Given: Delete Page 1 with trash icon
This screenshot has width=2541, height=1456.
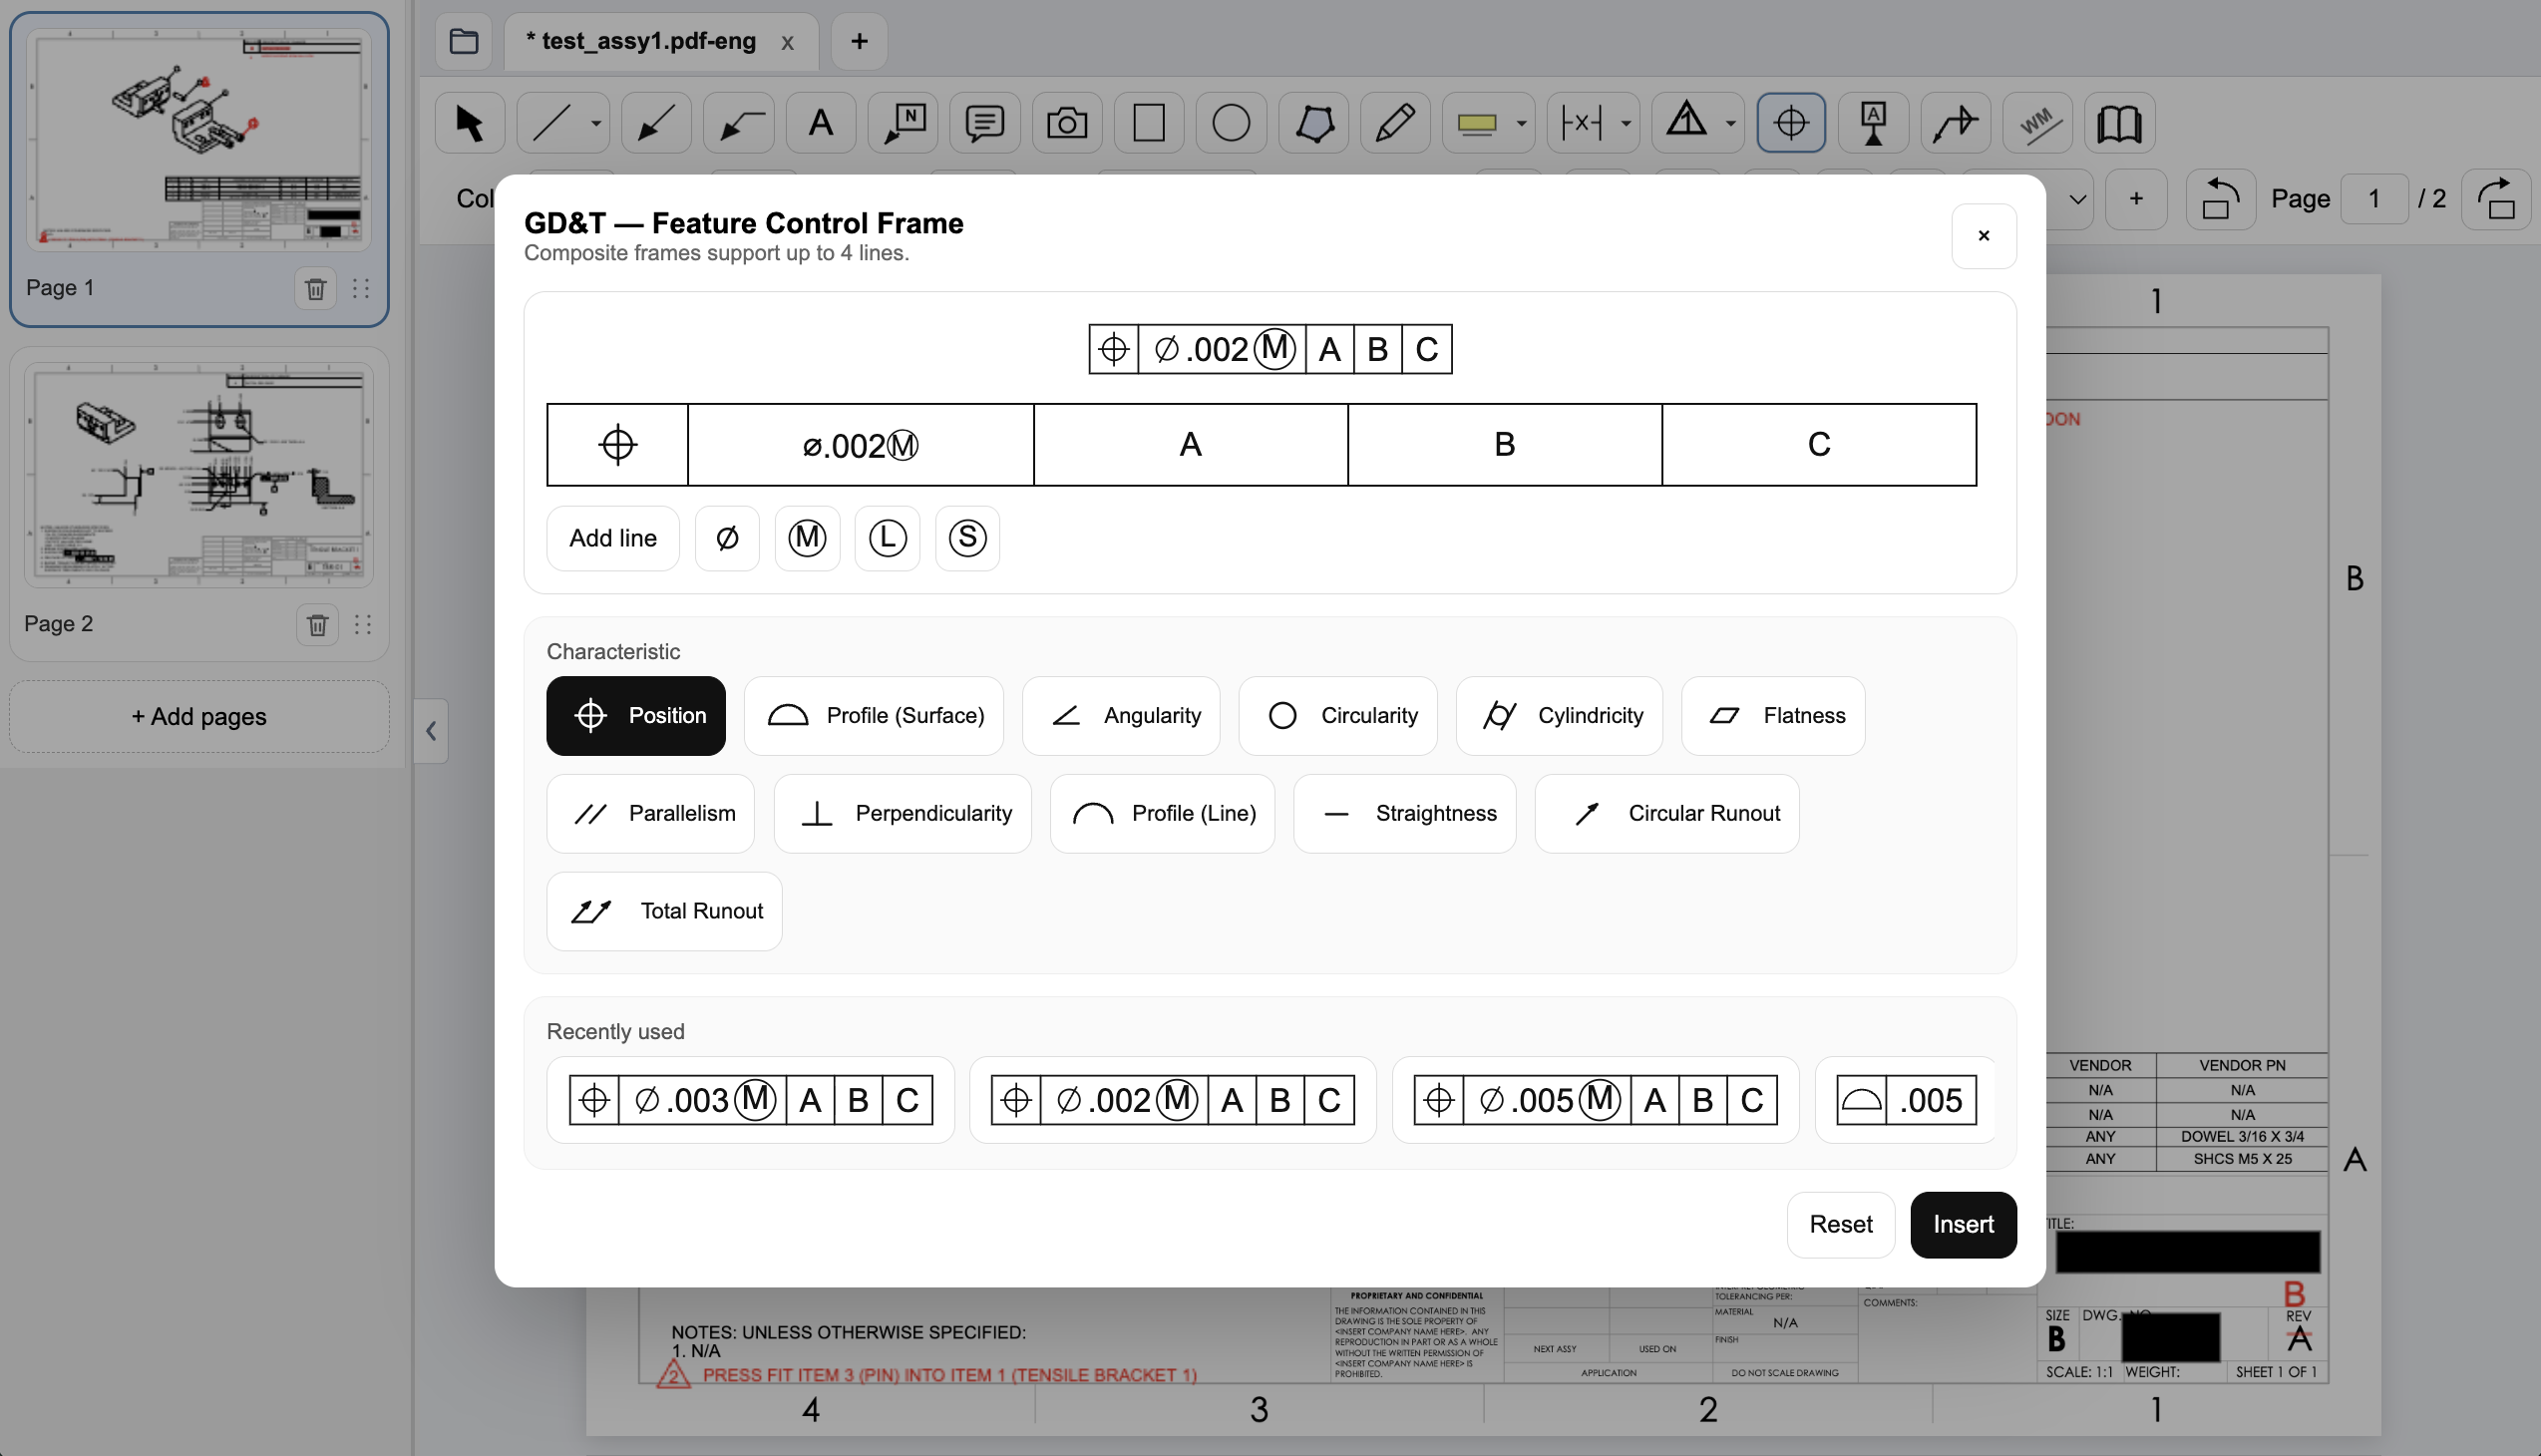Looking at the screenshot, I should [x=315, y=289].
